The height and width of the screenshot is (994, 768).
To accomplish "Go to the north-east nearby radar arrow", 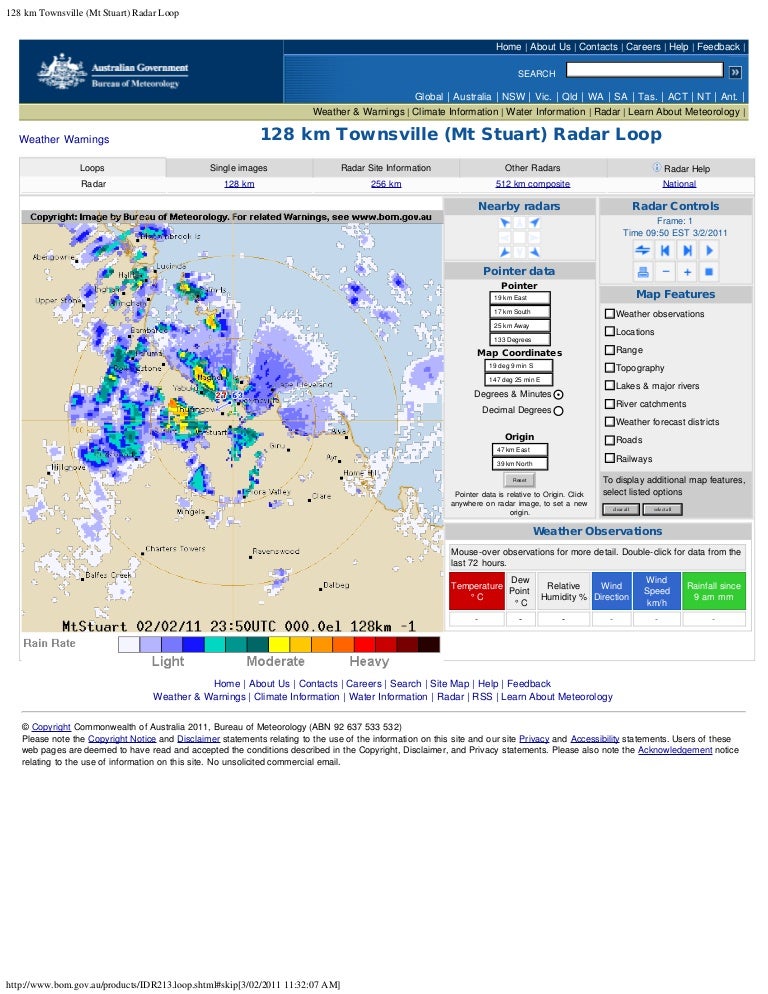I will (535, 223).
